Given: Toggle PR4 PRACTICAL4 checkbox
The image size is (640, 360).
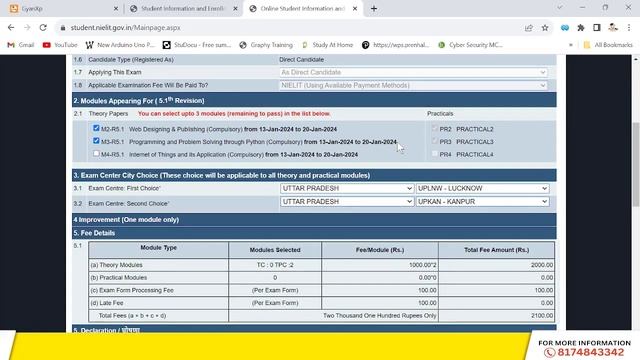Looking at the screenshot, I should coord(435,153).
